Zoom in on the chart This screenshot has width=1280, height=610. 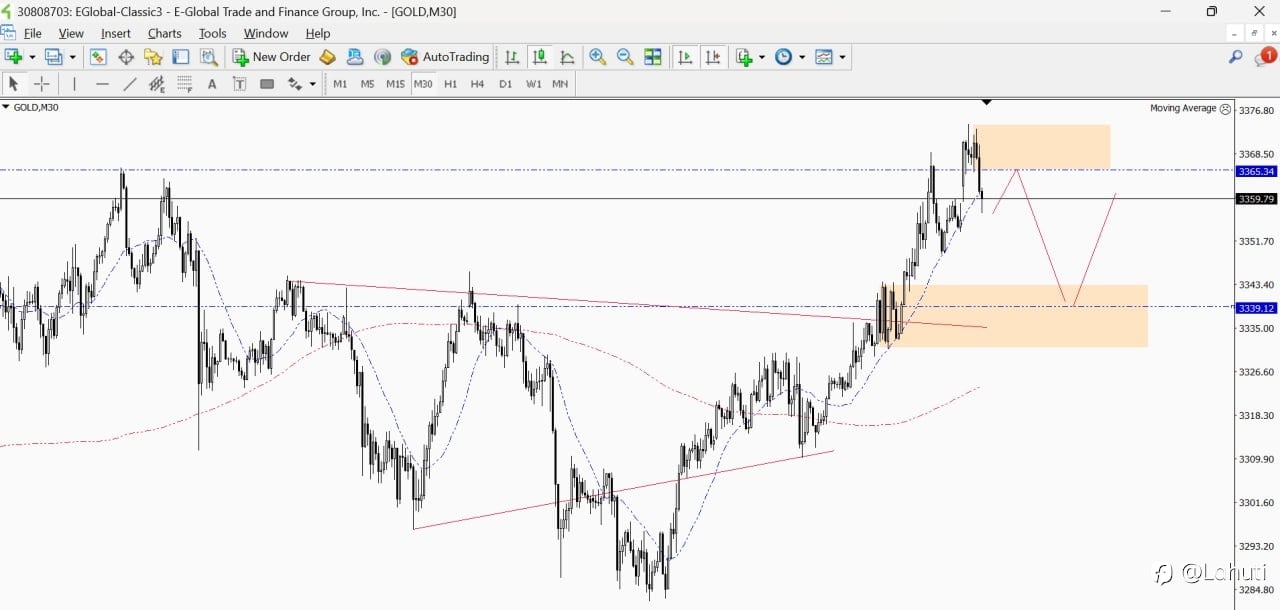point(598,57)
